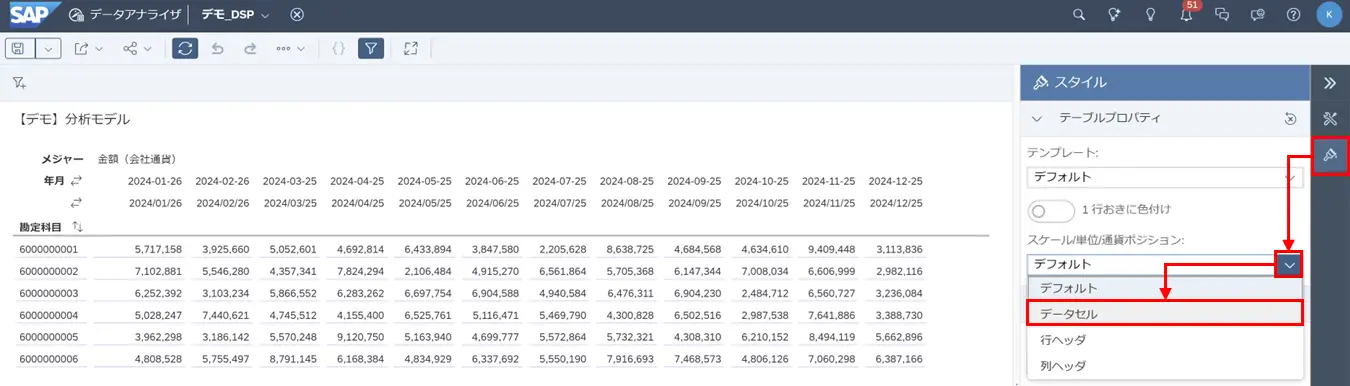Click the Refresh data icon
The width and height of the screenshot is (1350, 386).
click(x=184, y=48)
